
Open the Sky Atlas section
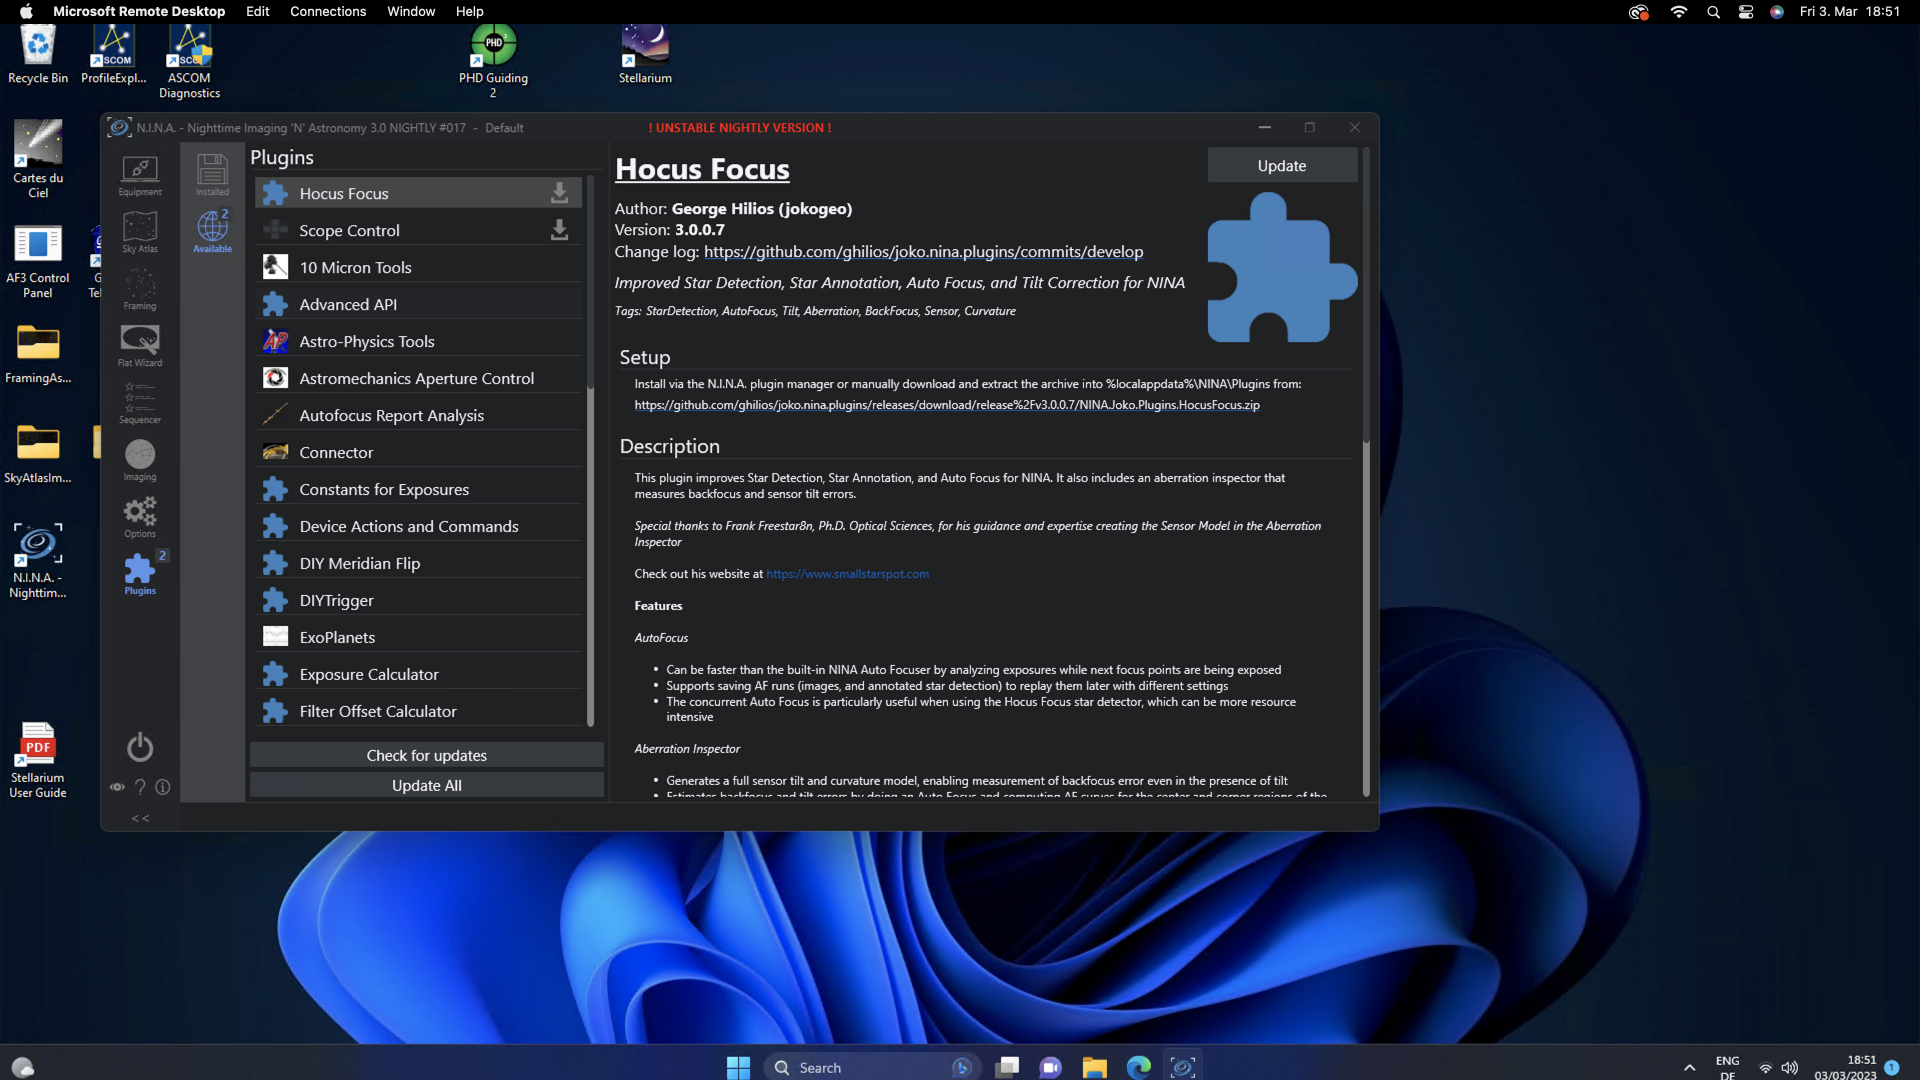click(140, 232)
